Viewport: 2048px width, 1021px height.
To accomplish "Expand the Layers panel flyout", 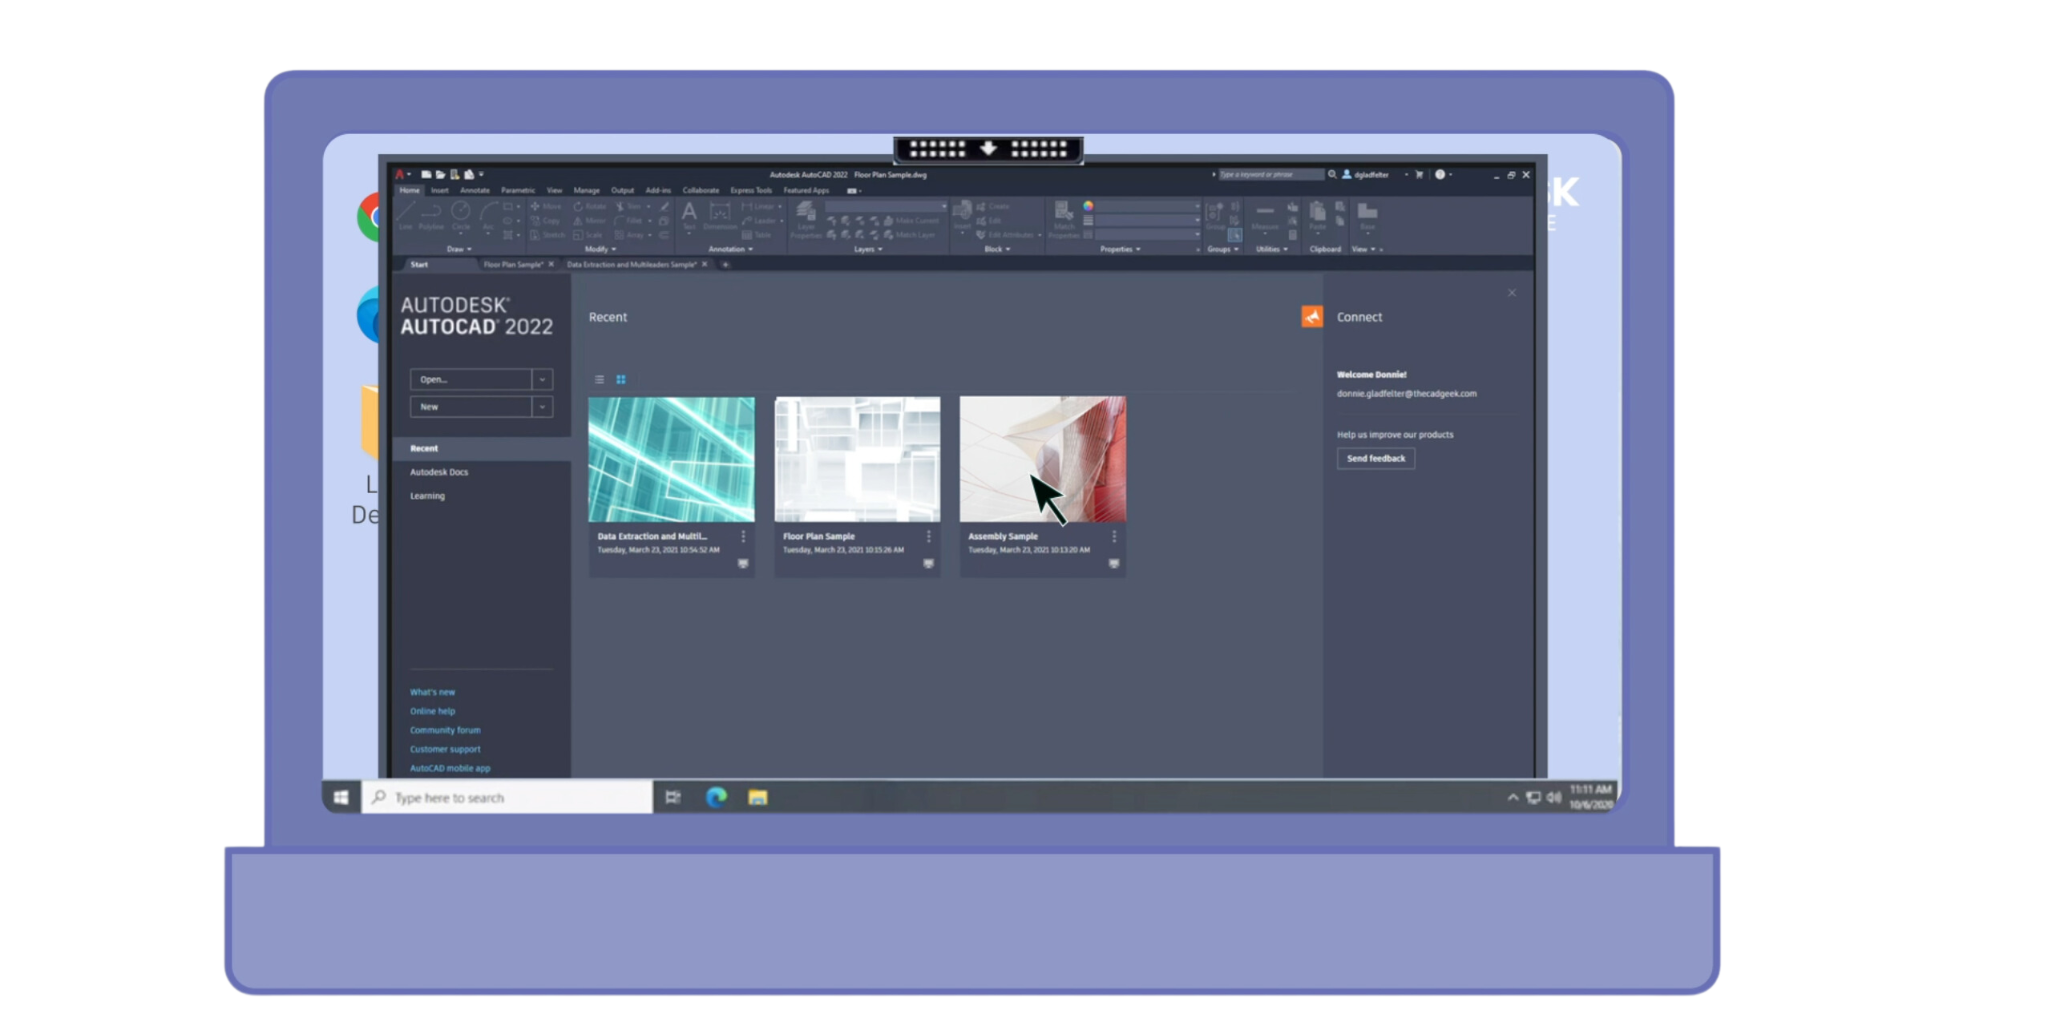I will click(x=868, y=249).
